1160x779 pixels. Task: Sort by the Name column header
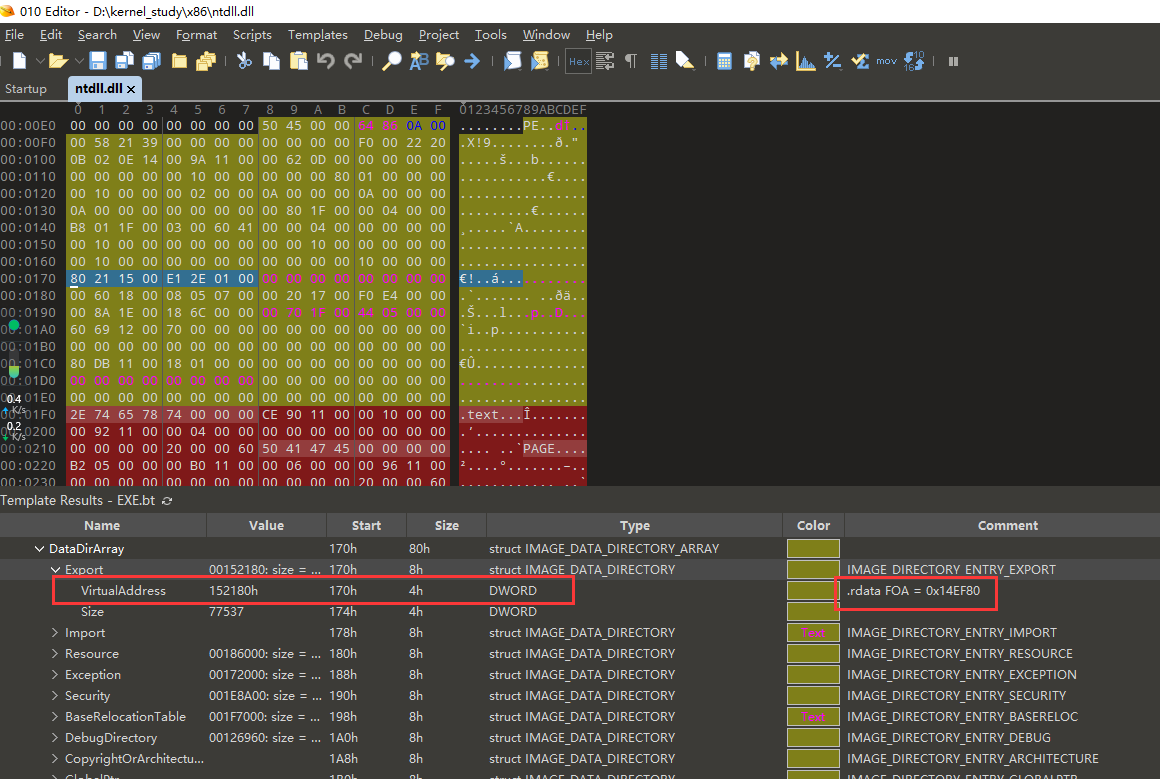pos(102,525)
